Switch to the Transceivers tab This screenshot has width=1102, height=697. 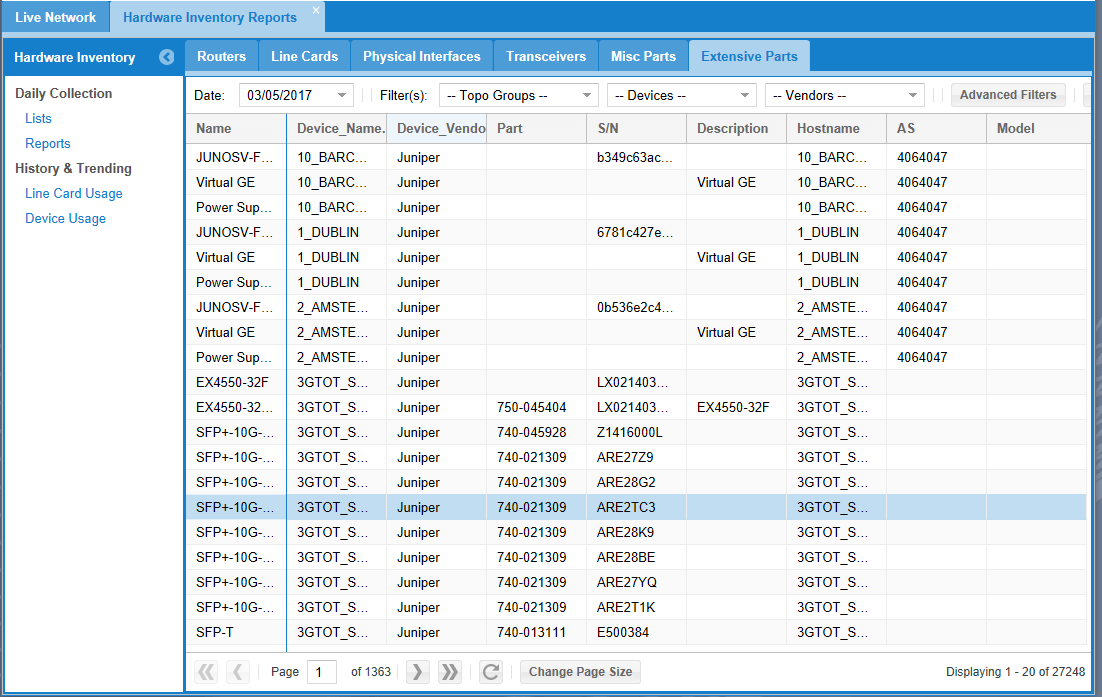point(545,56)
